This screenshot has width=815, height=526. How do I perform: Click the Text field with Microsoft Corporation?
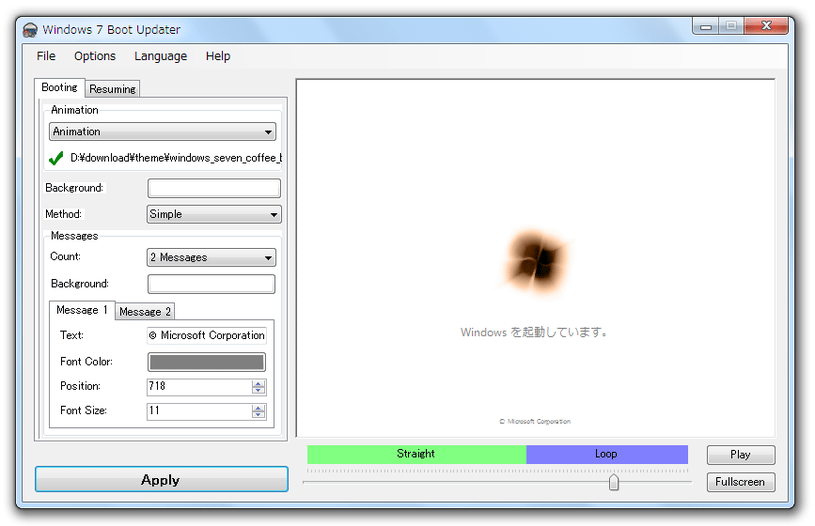[207, 335]
